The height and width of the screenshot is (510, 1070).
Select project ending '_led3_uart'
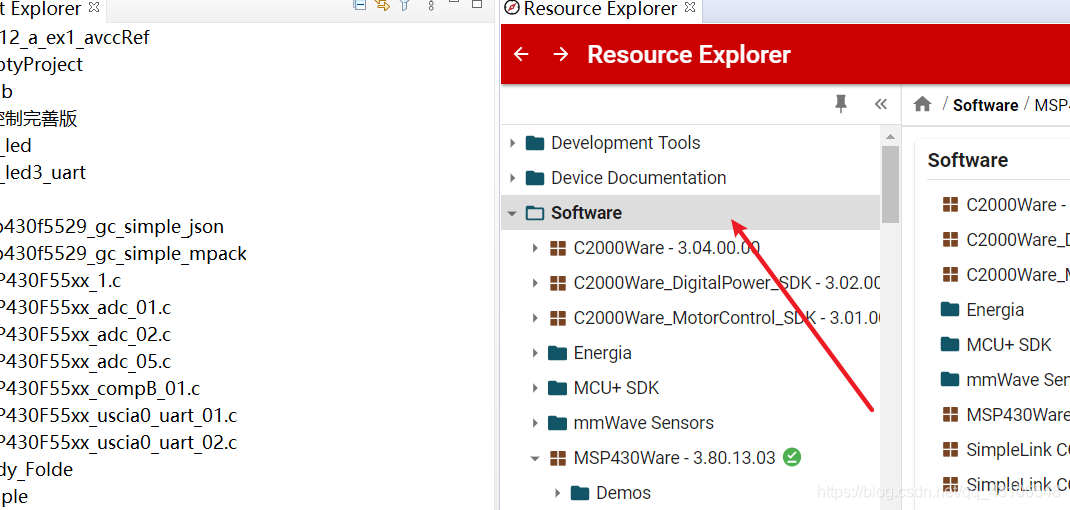pyautogui.click(x=44, y=173)
